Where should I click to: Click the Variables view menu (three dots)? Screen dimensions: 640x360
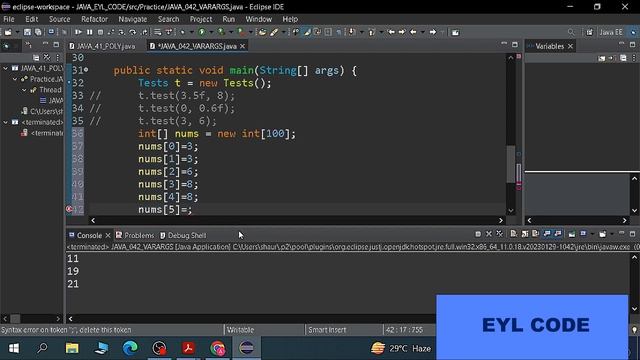click(634, 58)
